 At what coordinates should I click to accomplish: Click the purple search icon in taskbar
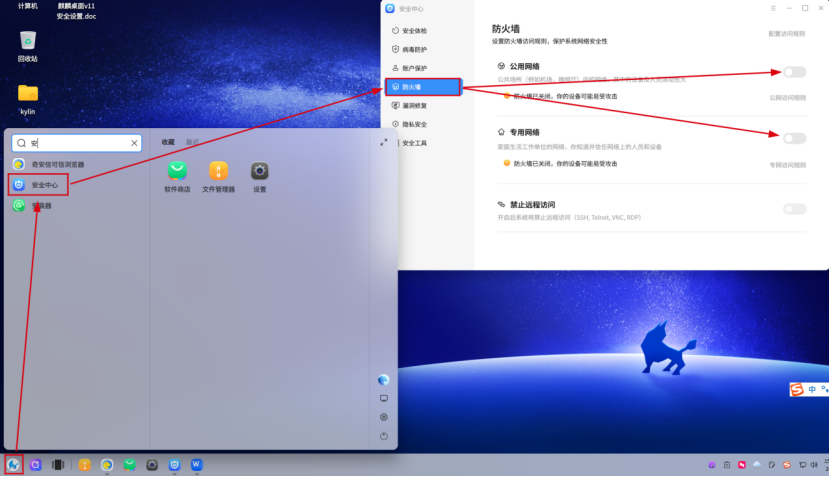coord(35,464)
